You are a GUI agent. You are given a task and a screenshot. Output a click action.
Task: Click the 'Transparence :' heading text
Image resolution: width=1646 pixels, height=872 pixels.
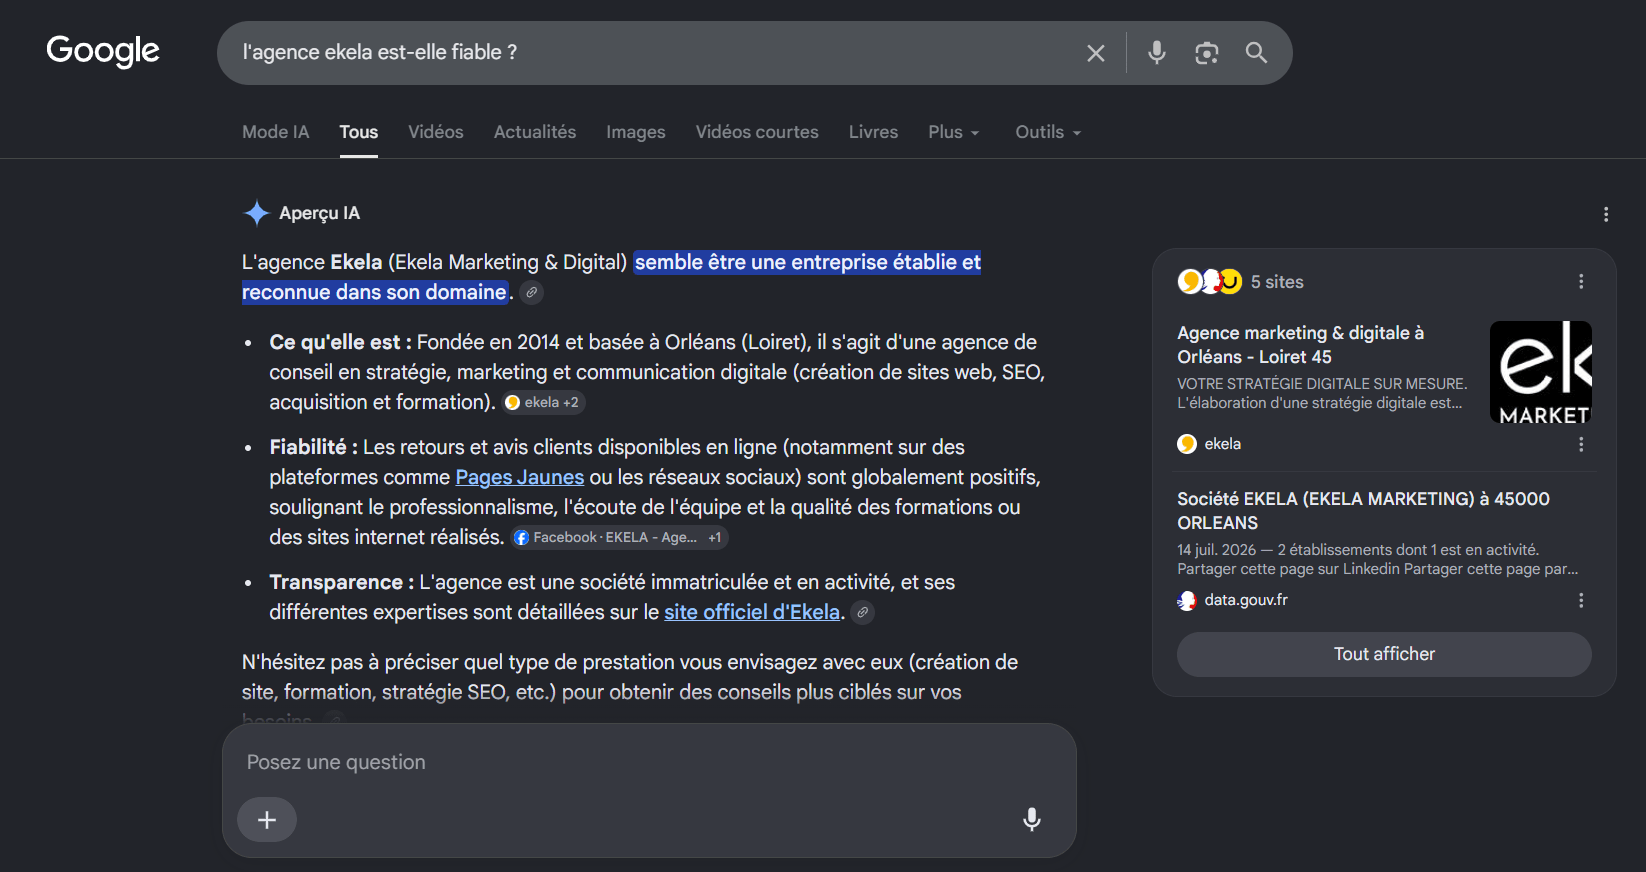[342, 582]
